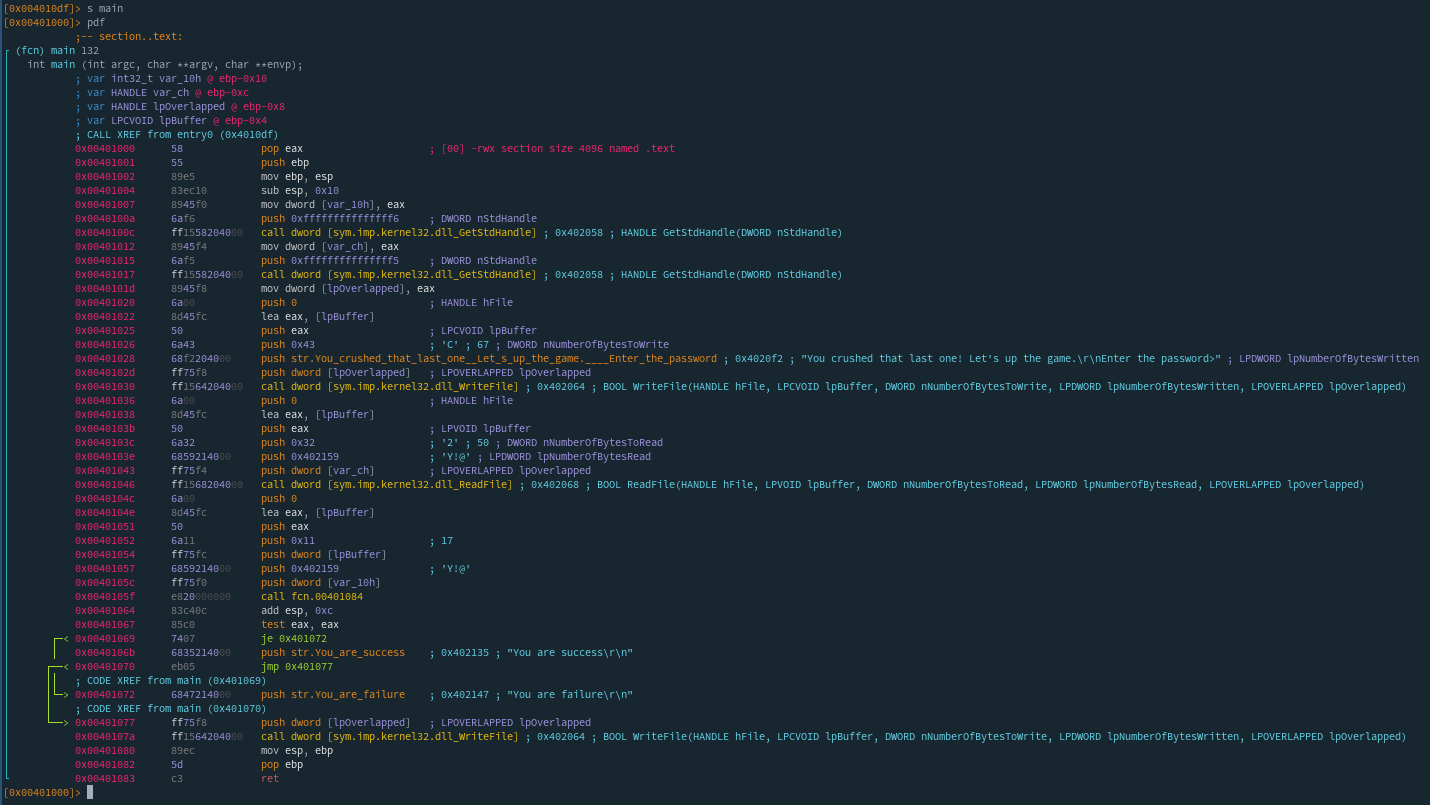Click the comment 'CODE XREF from main (0x401070)'

point(171,708)
